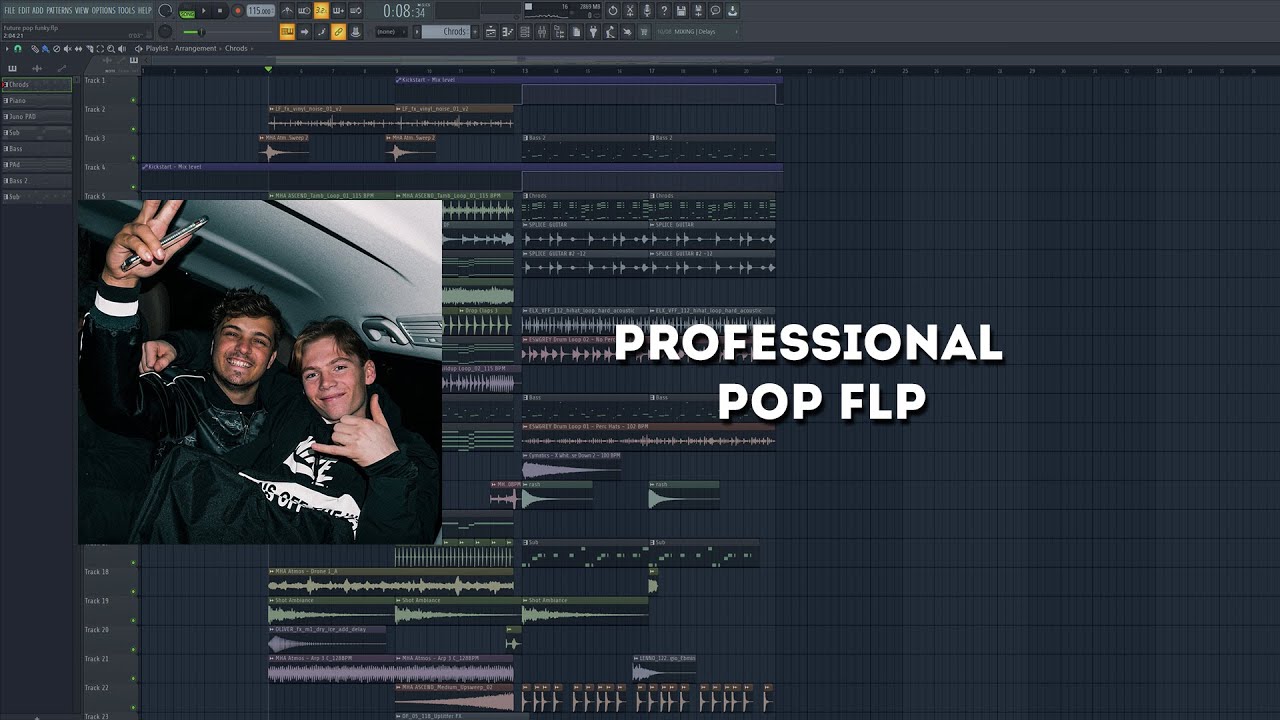This screenshot has width=1280, height=720.
Task: Click the Play button in transport
Action: tap(204, 10)
